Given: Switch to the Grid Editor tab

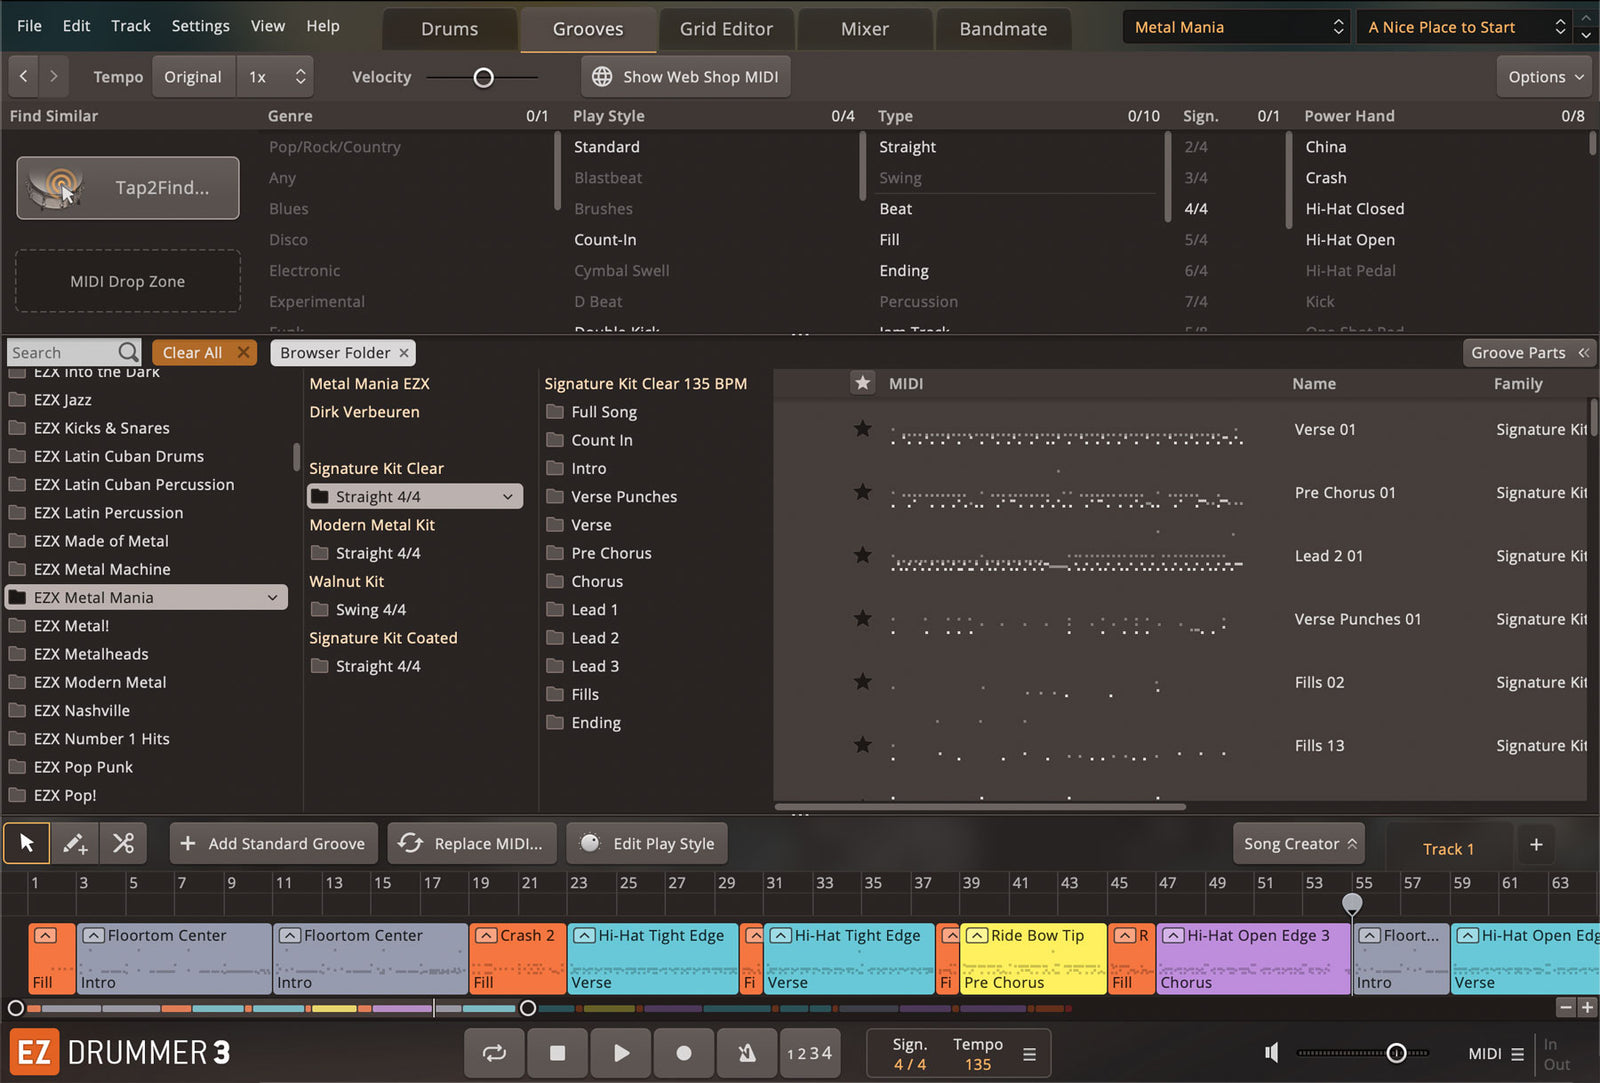Looking at the screenshot, I should (x=726, y=29).
